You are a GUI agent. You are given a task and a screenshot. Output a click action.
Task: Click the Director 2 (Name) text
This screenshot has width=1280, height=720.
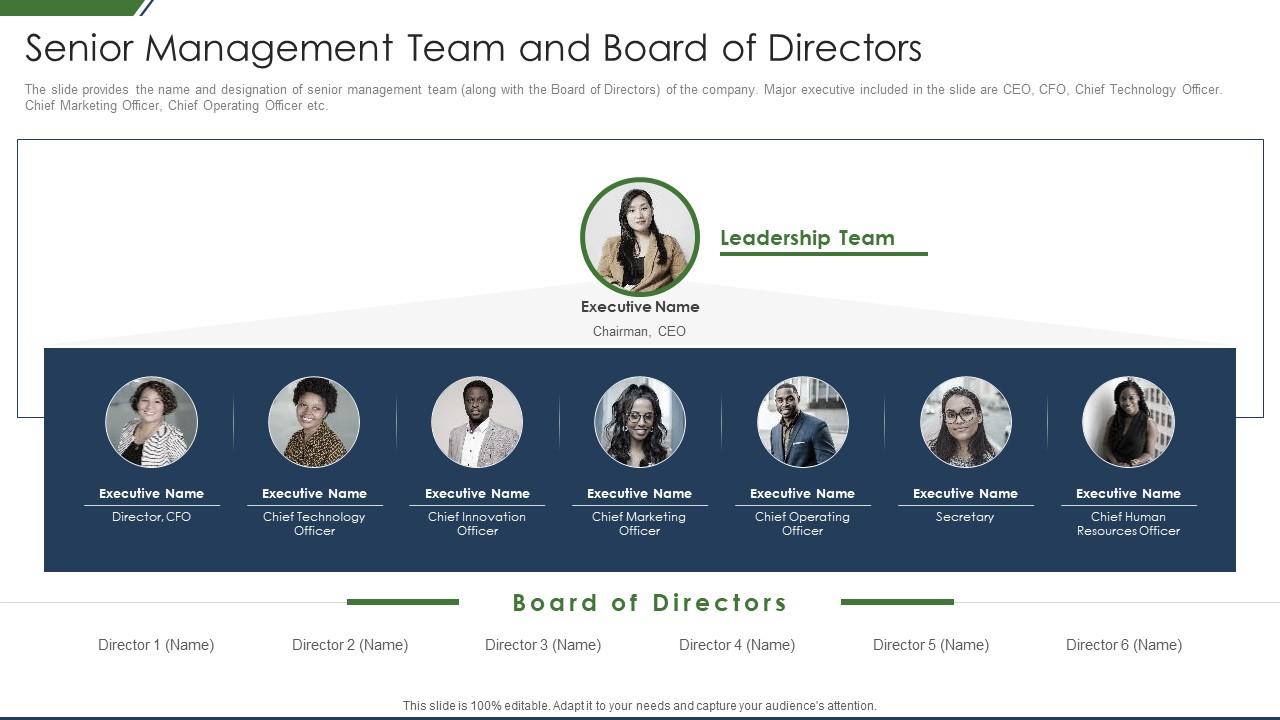(x=350, y=645)
